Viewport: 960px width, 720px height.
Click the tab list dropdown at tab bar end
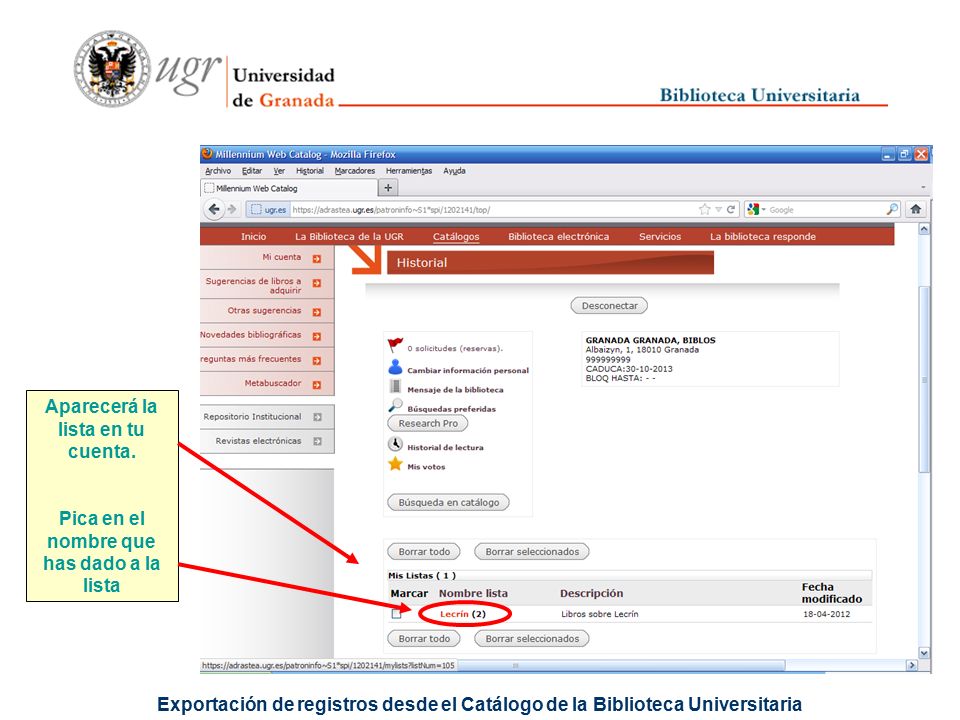(923, 187)
